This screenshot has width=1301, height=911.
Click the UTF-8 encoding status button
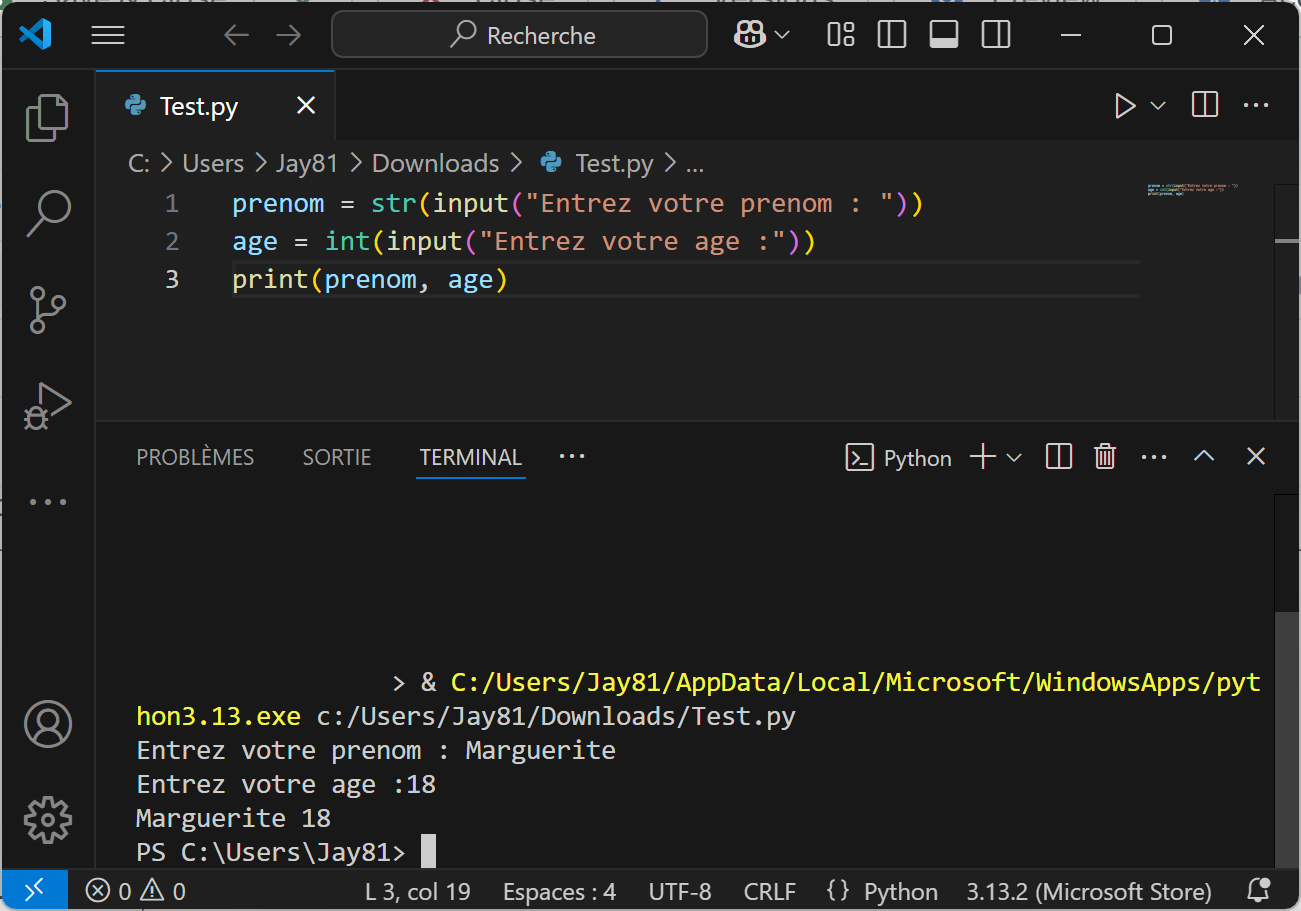click(680, 891)
